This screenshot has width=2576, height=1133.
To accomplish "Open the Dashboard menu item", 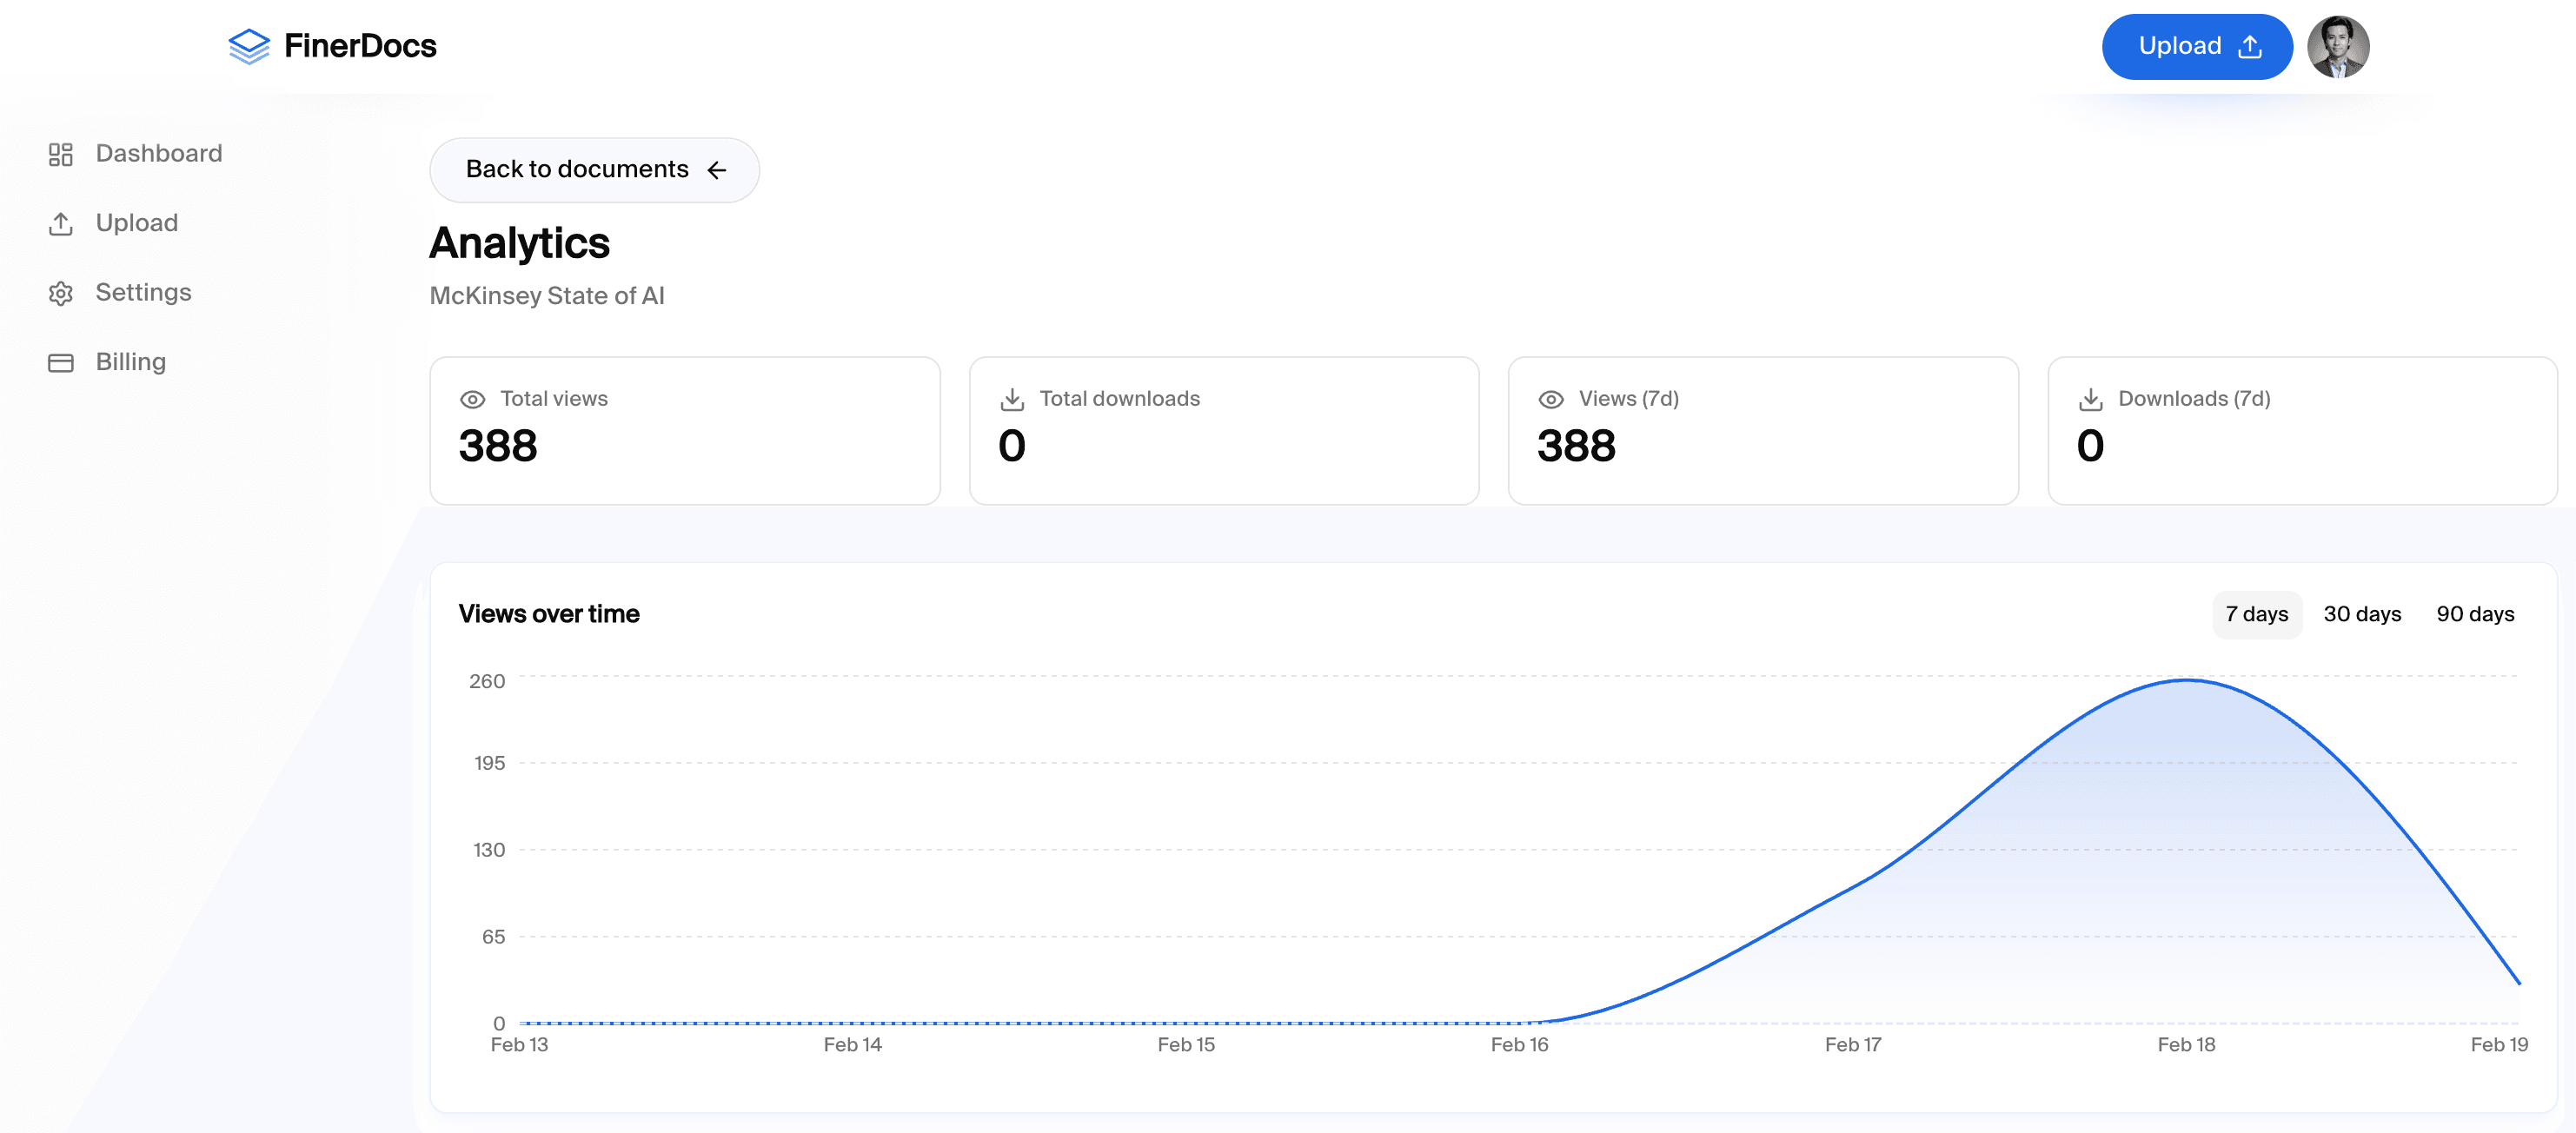I will point(158,153).
